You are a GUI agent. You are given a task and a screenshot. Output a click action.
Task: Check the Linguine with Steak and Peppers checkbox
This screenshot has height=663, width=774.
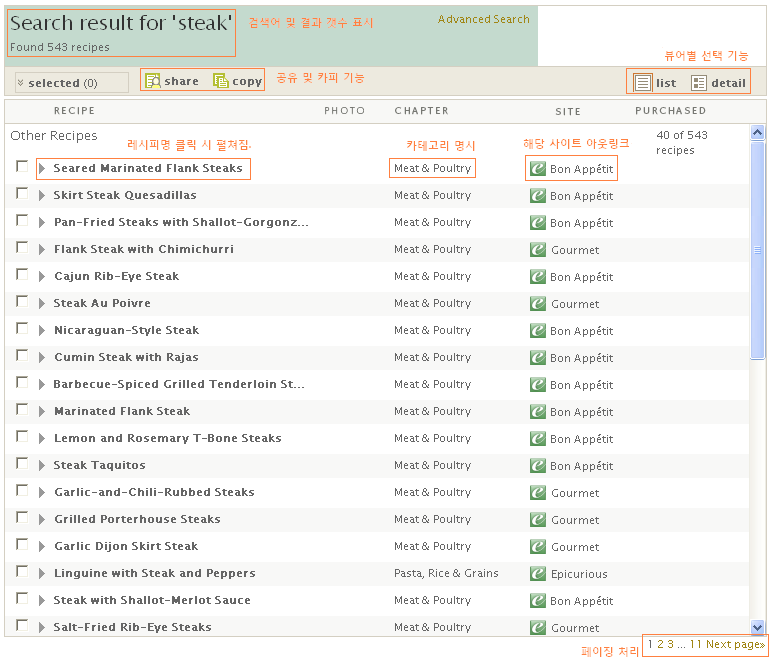[x=22, y=571]
